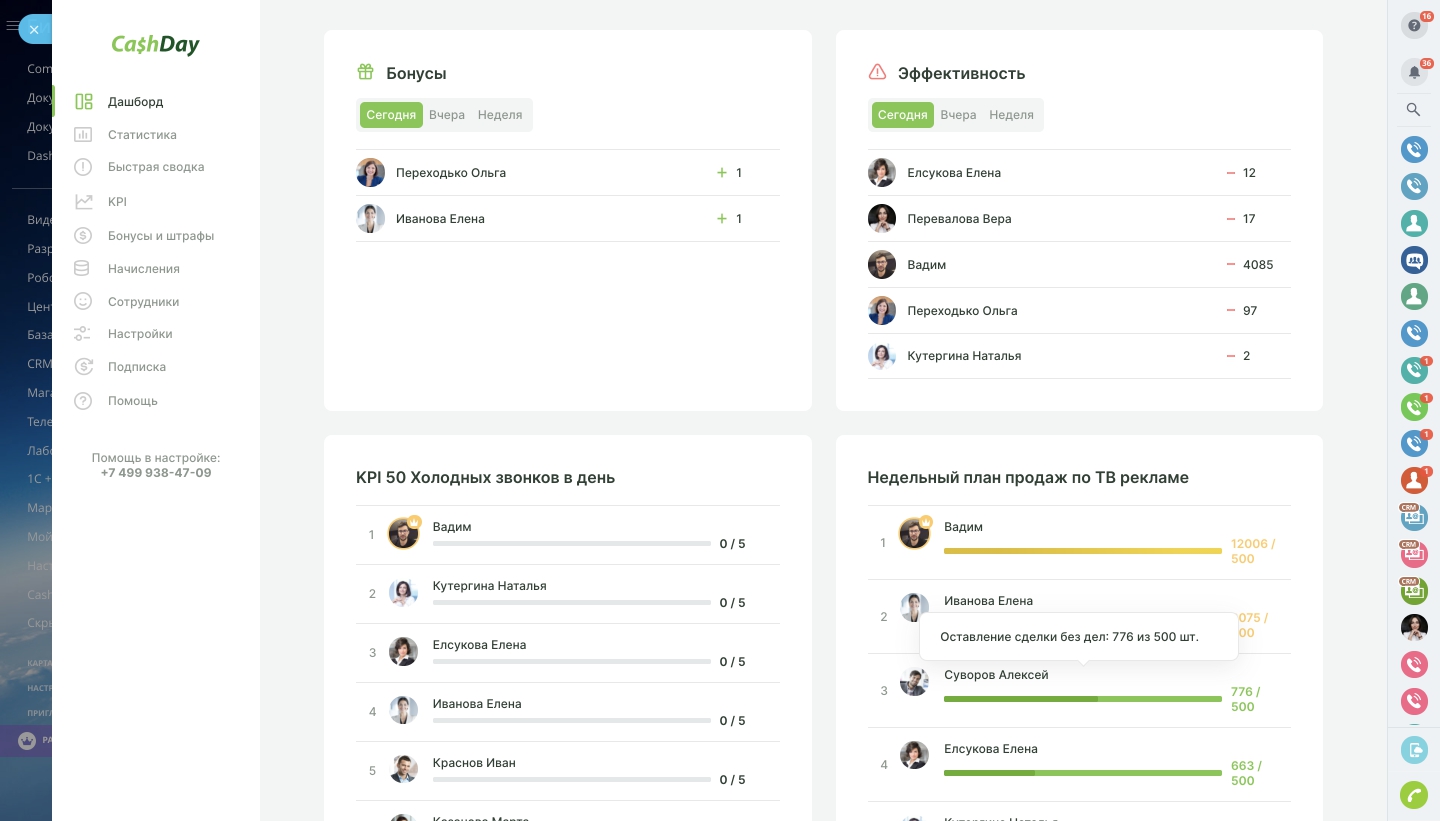Select Сегодня in Эффективность panel
Viewport: 1440px width, 821px height.
tap(902, 115)
